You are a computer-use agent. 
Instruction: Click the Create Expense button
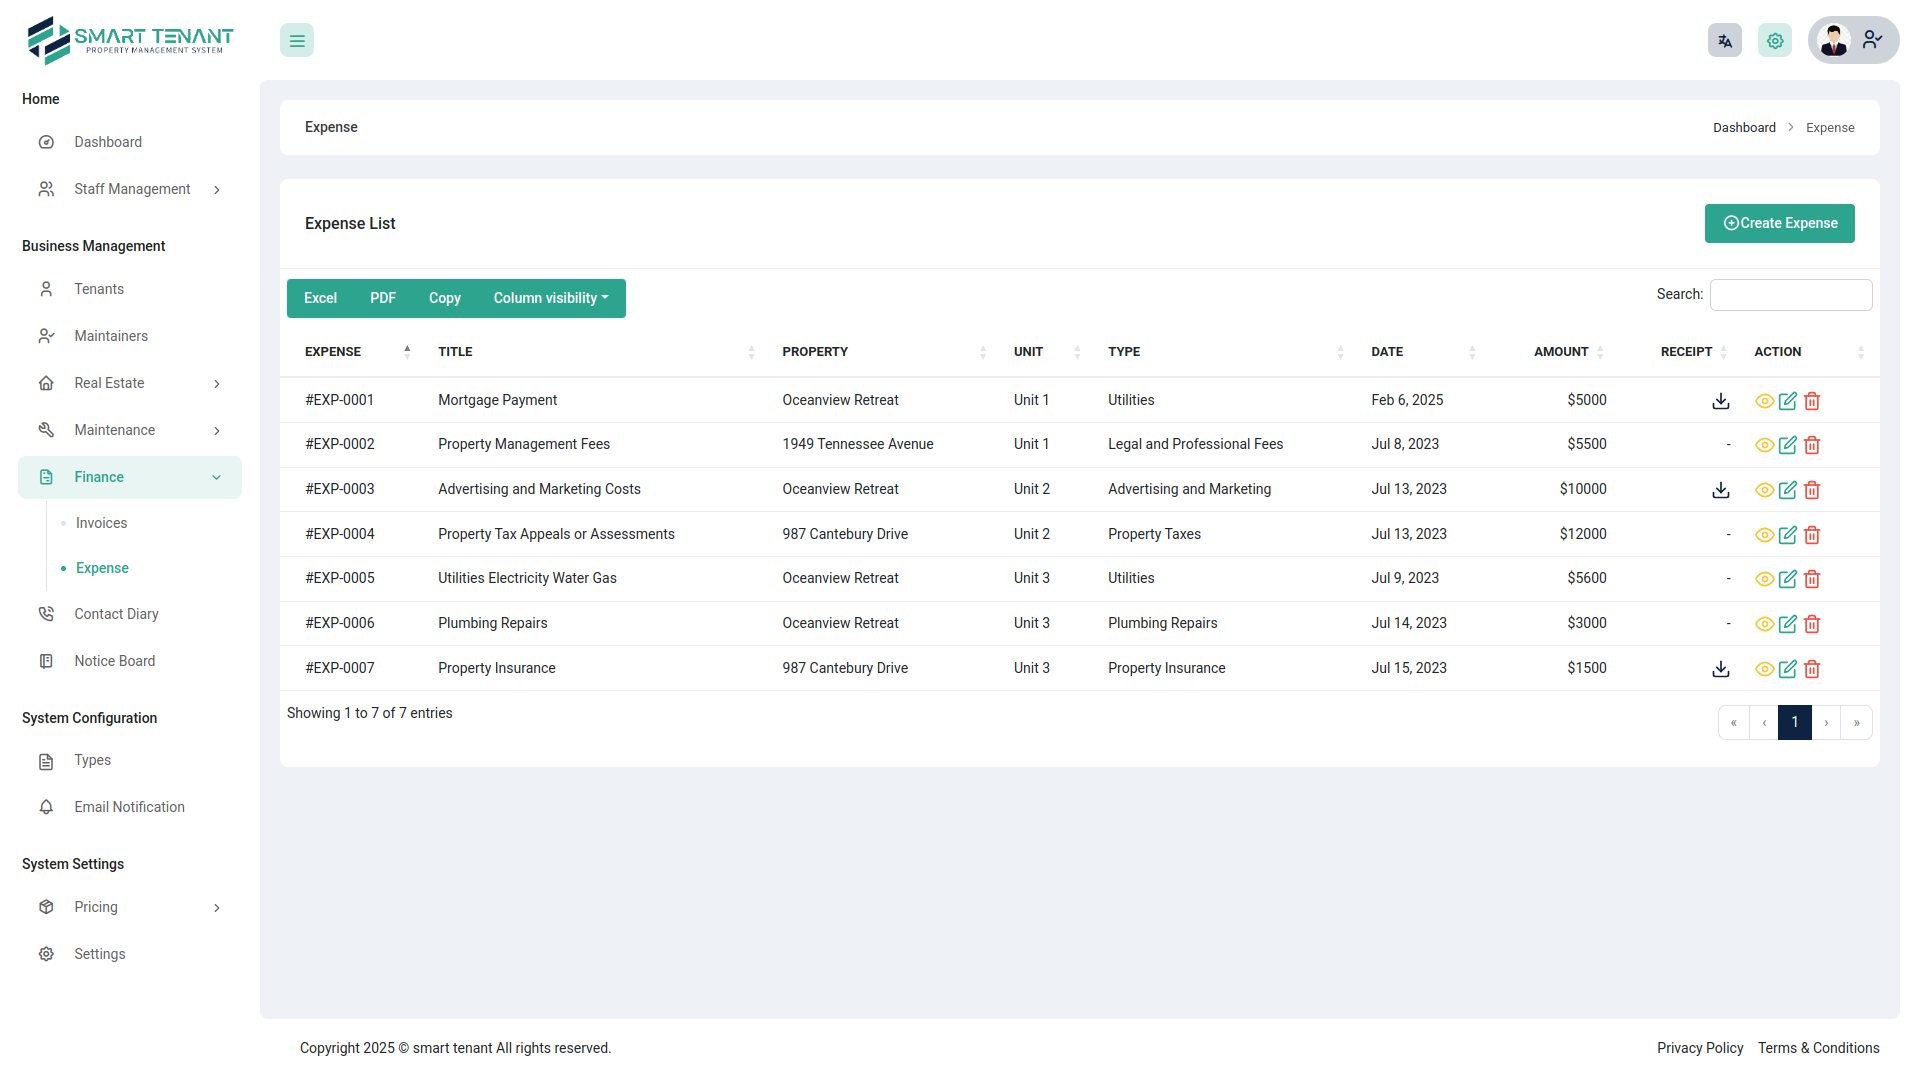click(1779, 223)
